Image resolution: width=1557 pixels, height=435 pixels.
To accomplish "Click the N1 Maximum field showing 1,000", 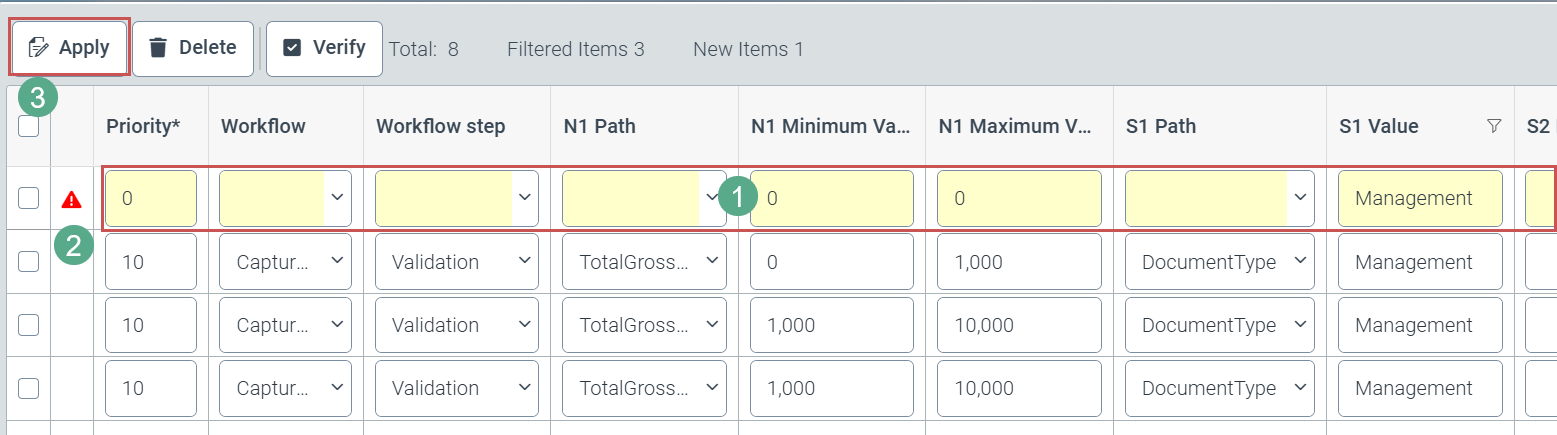I will click(1019, 262).
